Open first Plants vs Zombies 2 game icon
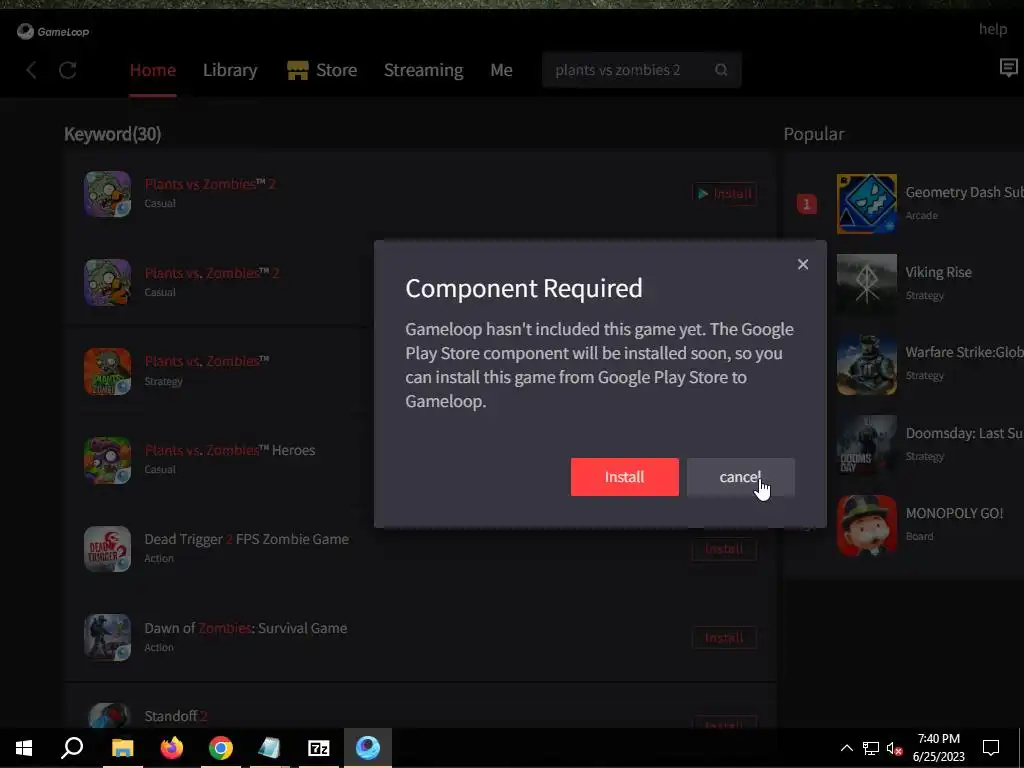1024x768 pixels. click(107, 194)
